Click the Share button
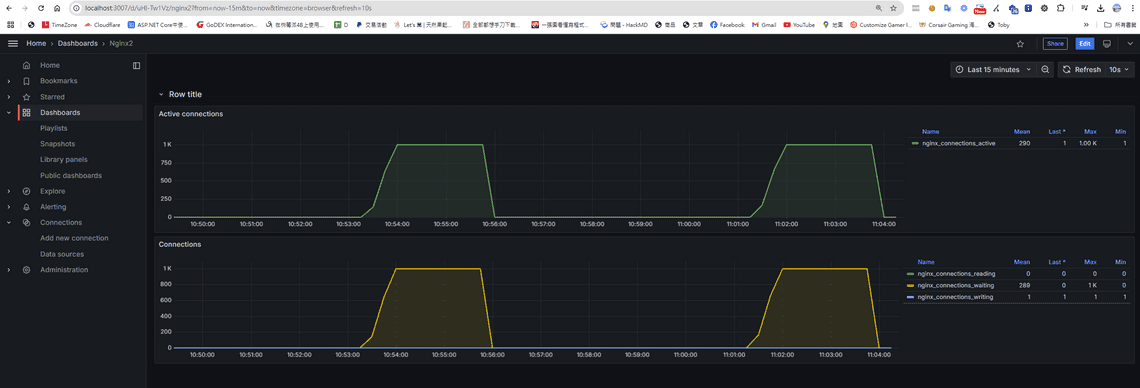 click(x=1055, y=44)
